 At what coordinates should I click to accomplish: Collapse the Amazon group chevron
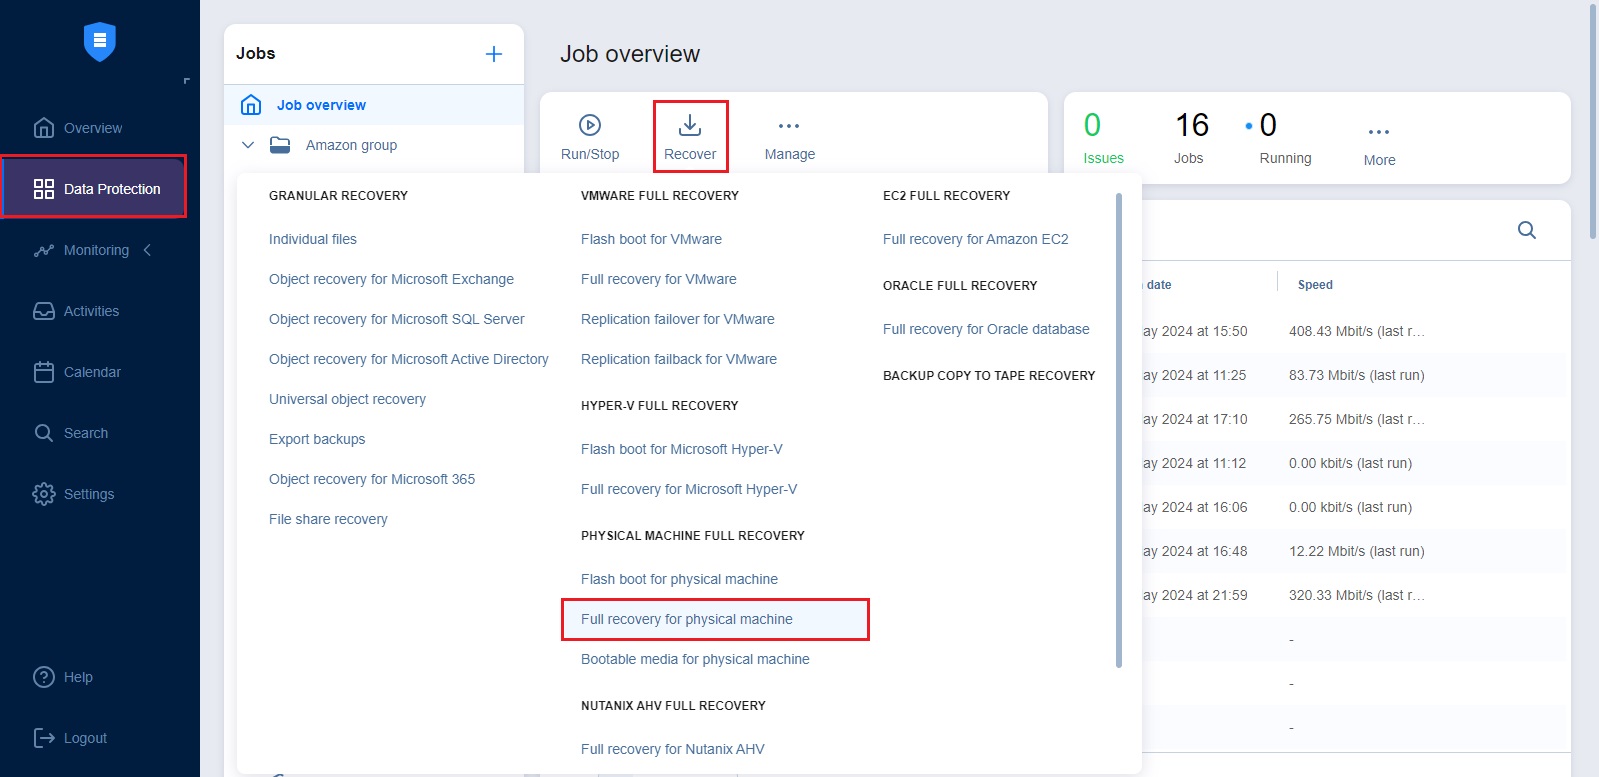[x=248, y=145]
